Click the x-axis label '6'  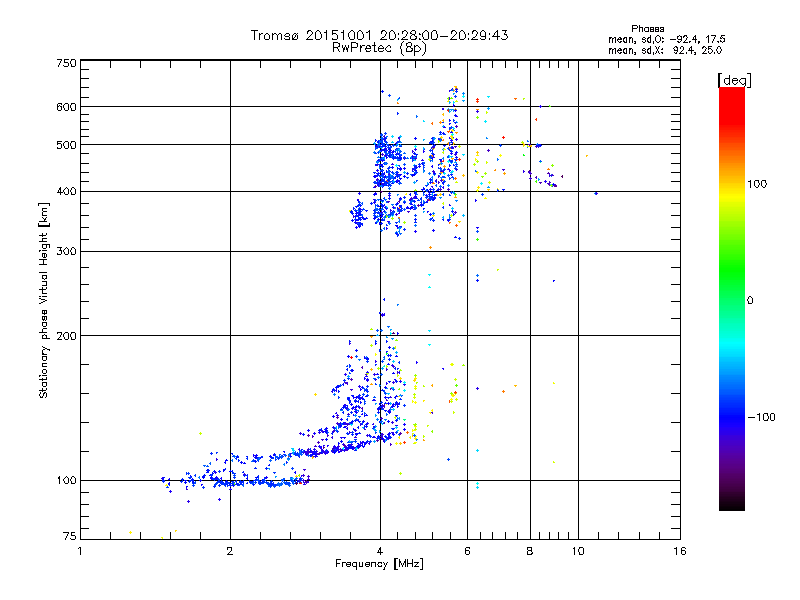(467, 551)
